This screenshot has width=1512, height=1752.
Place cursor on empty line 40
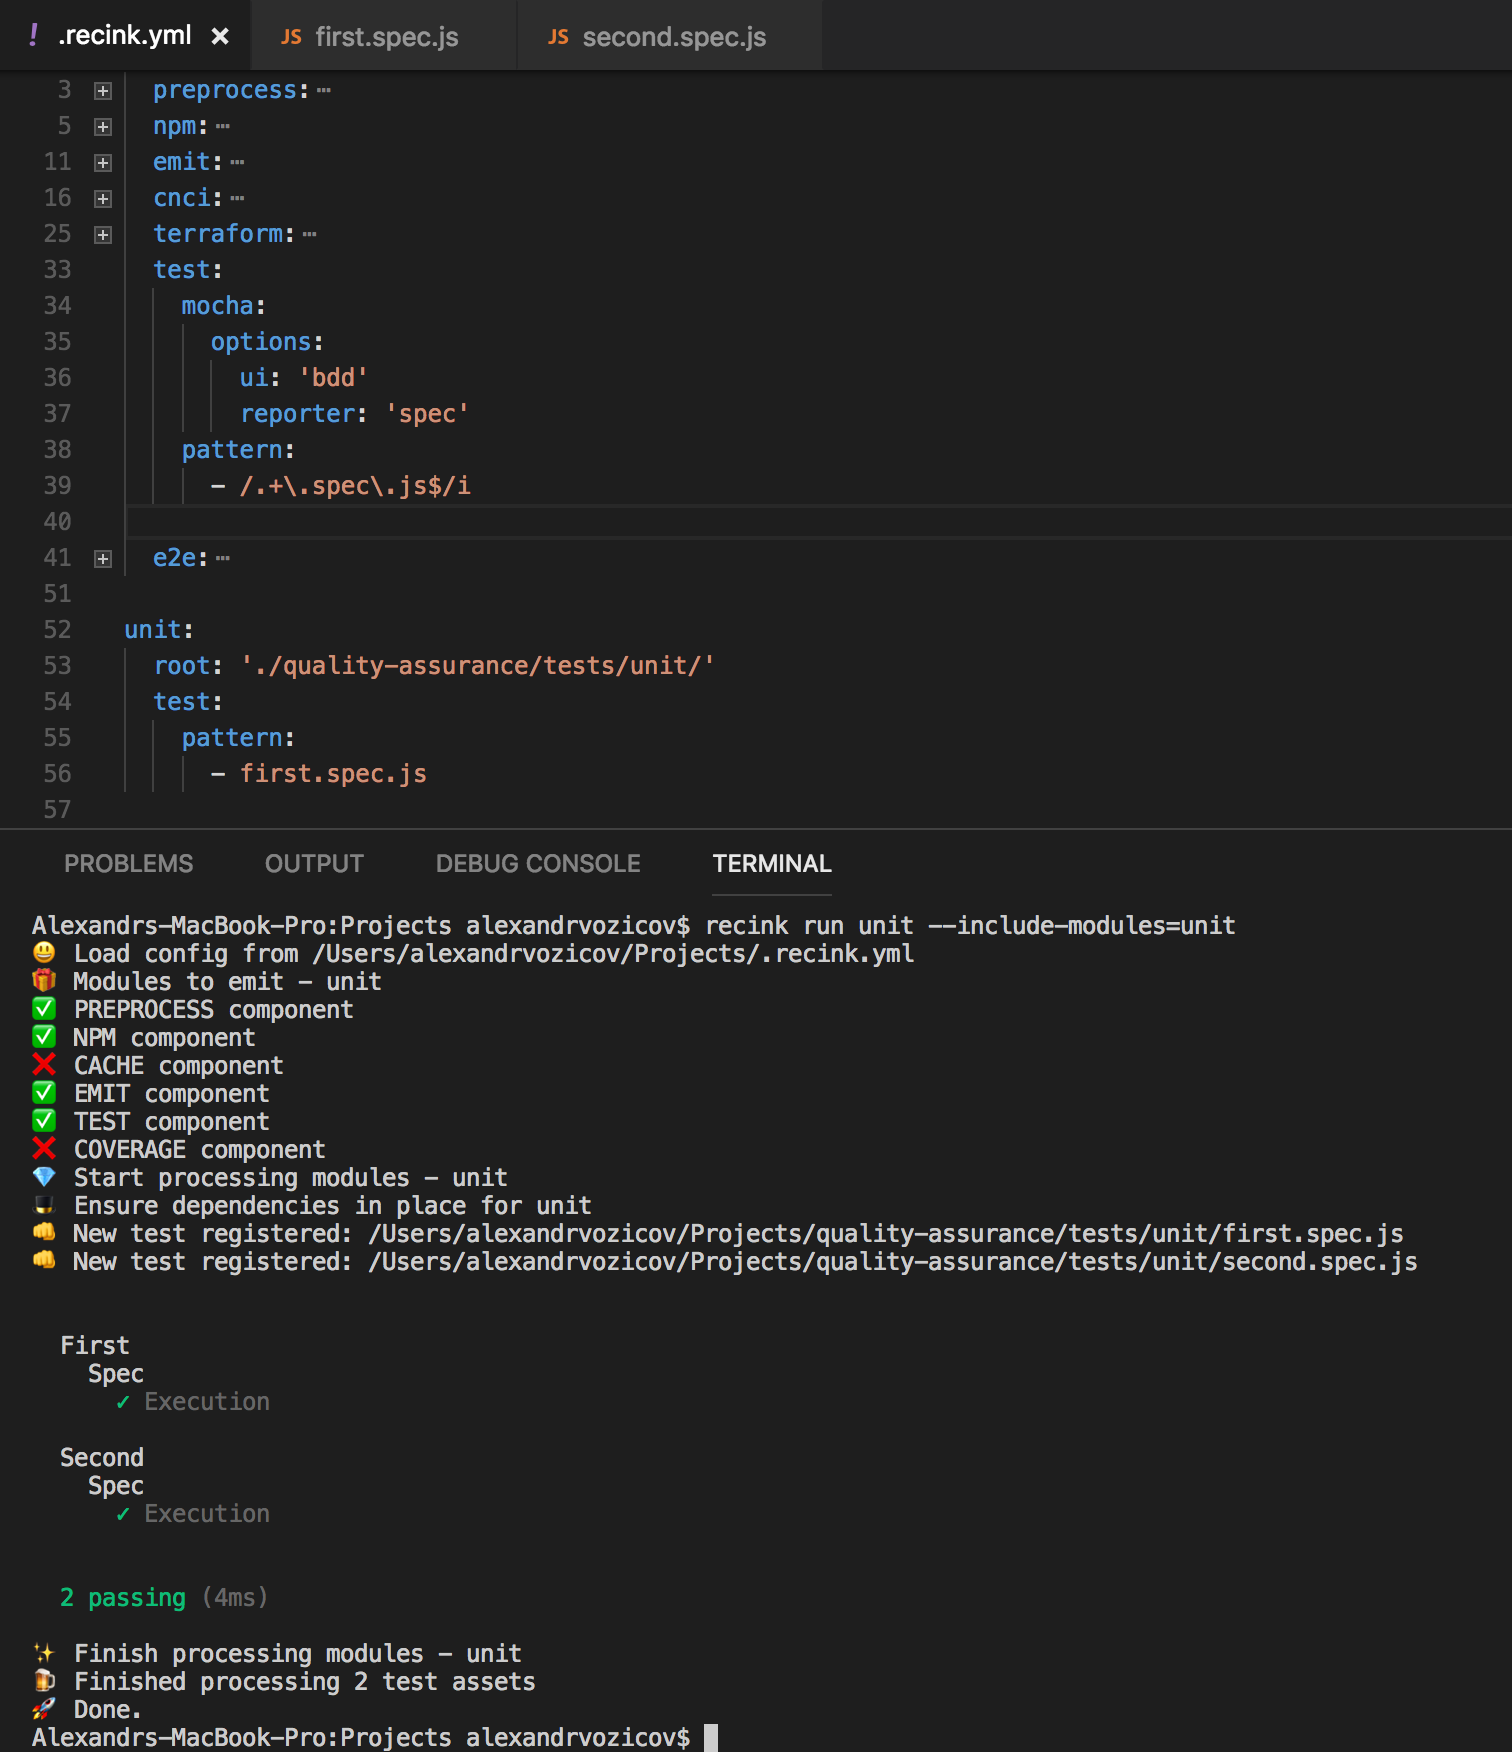[x=818, y=522]
